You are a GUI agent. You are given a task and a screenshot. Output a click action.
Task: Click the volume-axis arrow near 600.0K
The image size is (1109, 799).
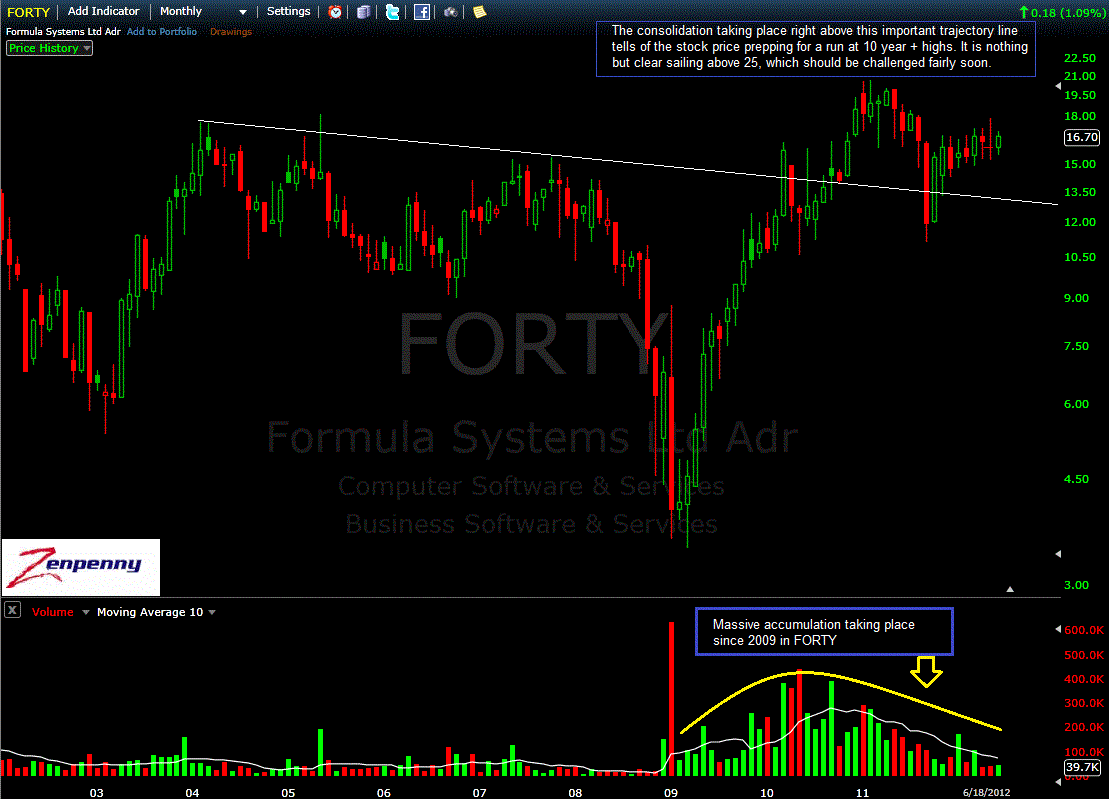(1058, 629)
